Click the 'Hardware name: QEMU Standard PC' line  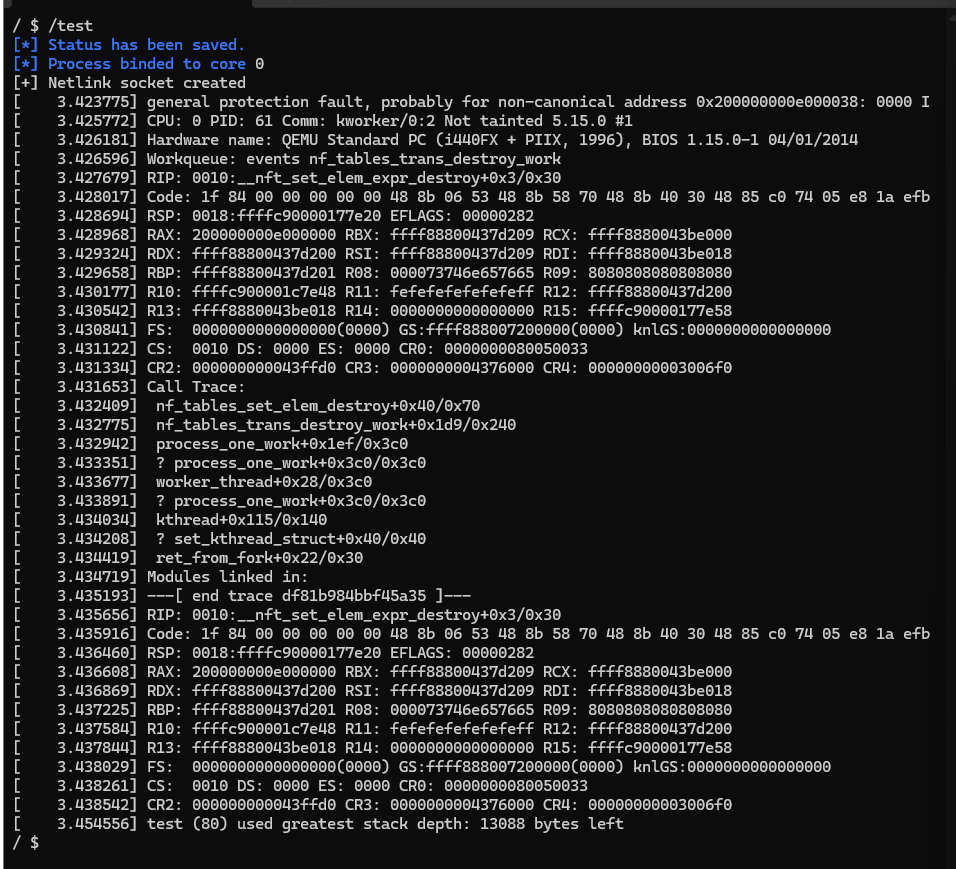(435, 140)
